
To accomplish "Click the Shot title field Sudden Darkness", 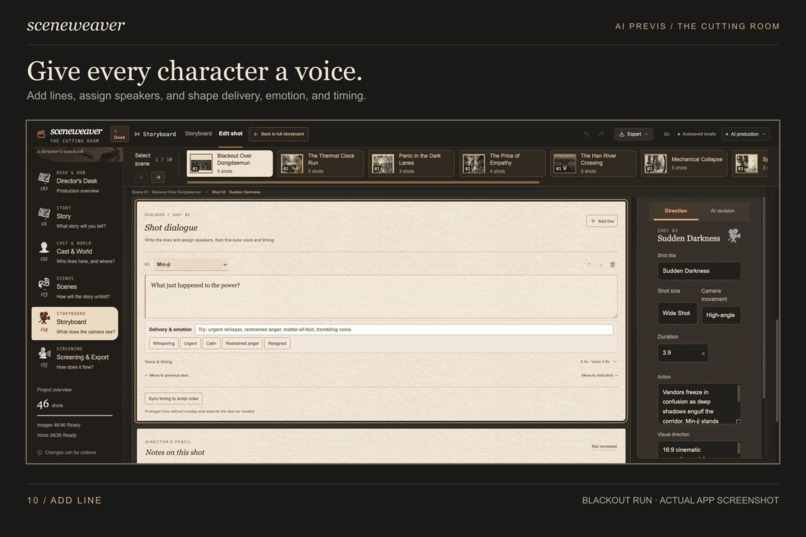I will pyautogui.click(x=699, y=271).
